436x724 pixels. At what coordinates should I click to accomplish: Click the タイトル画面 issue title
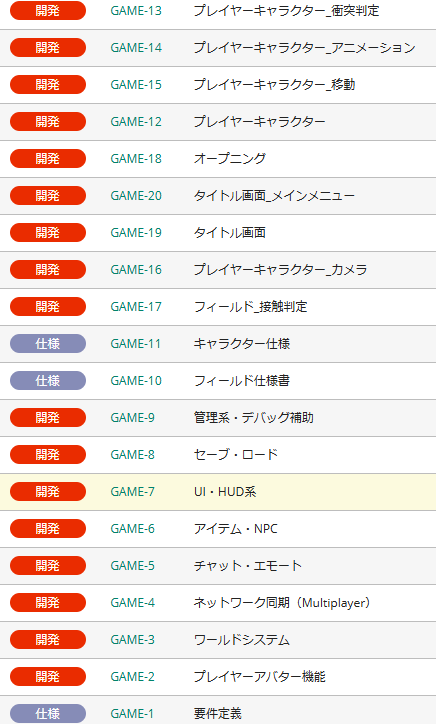pyautogui.click(x=230, y=233)
